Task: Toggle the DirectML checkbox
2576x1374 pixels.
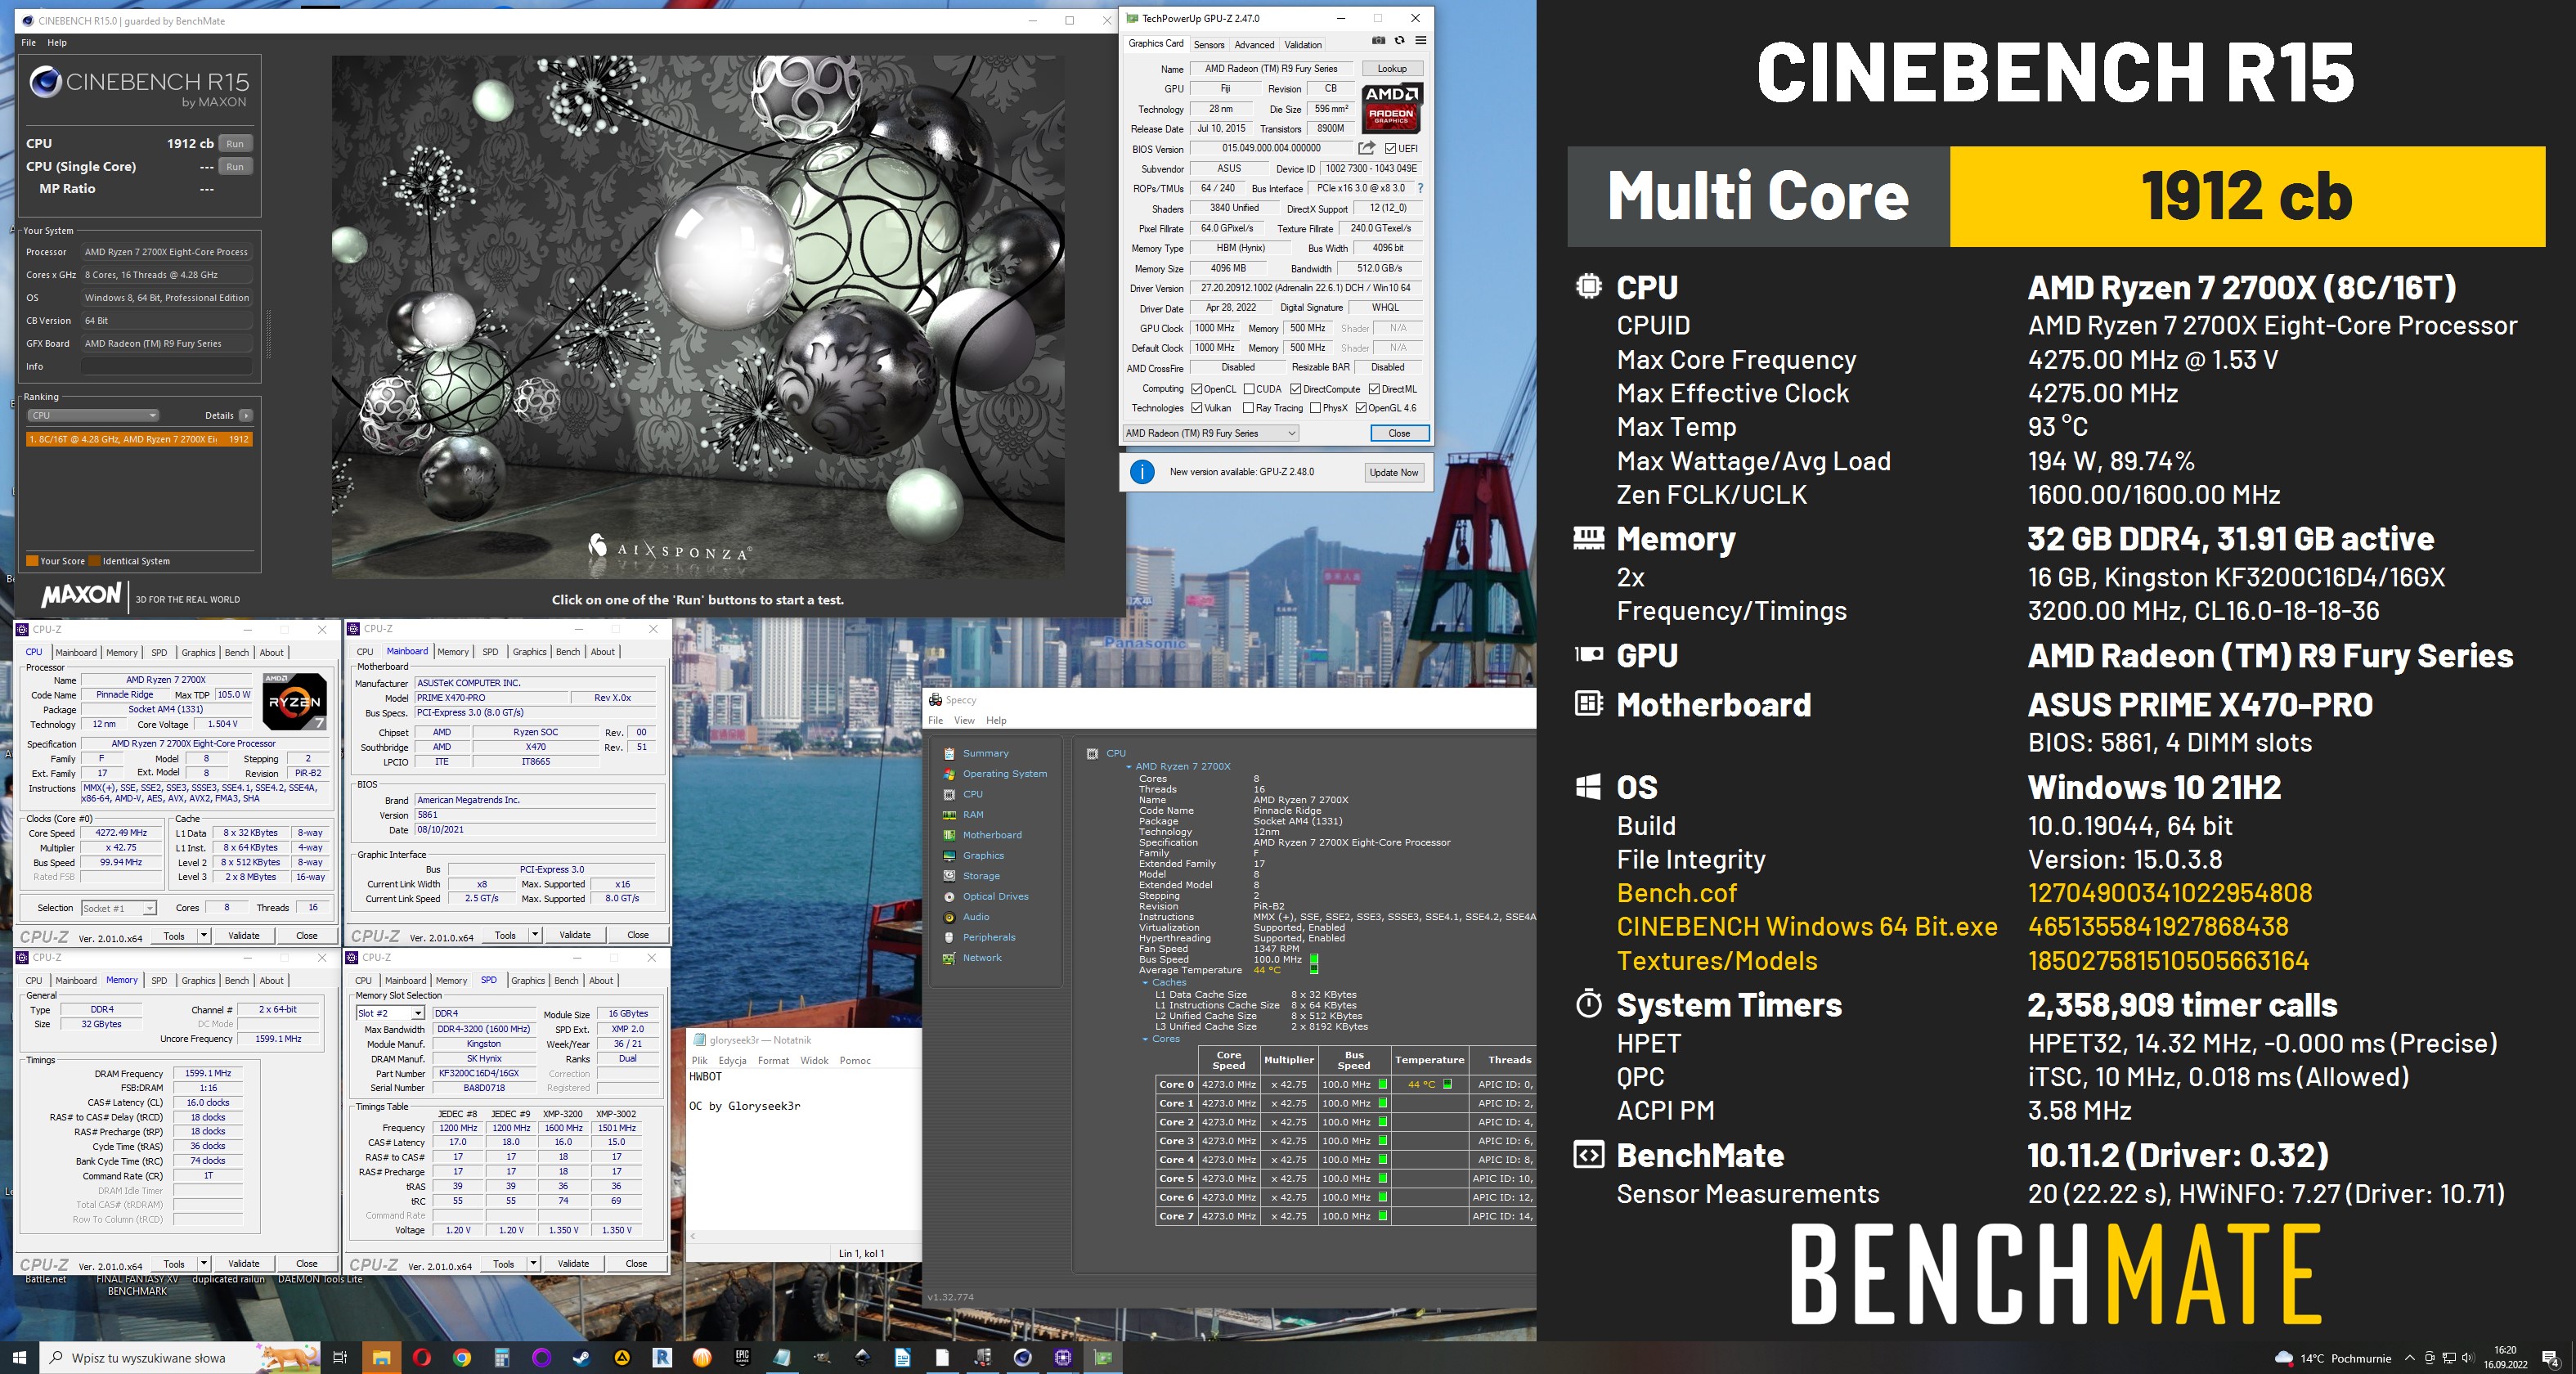Action: click(x=1374, y=389)
